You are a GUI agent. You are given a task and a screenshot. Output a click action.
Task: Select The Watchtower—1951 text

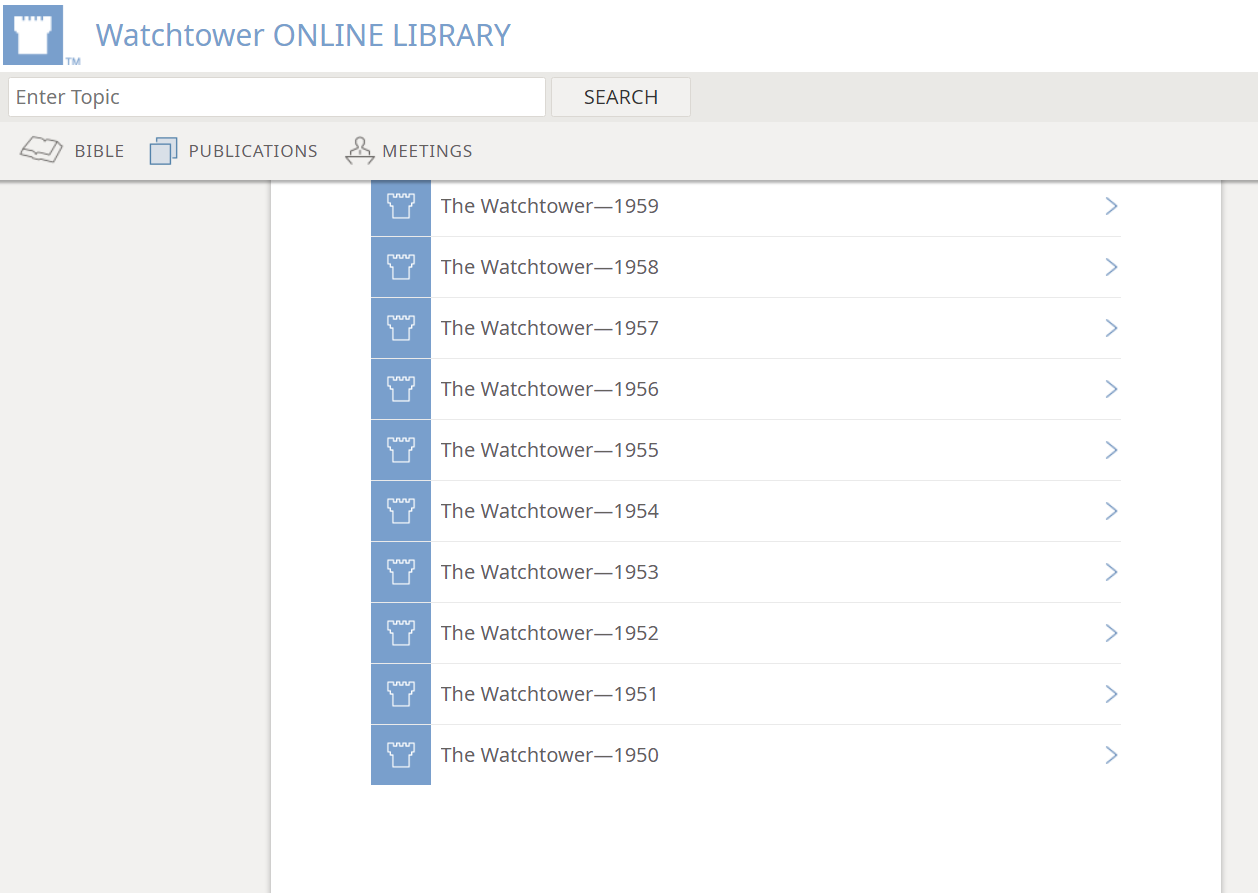(x=550, y=694)
